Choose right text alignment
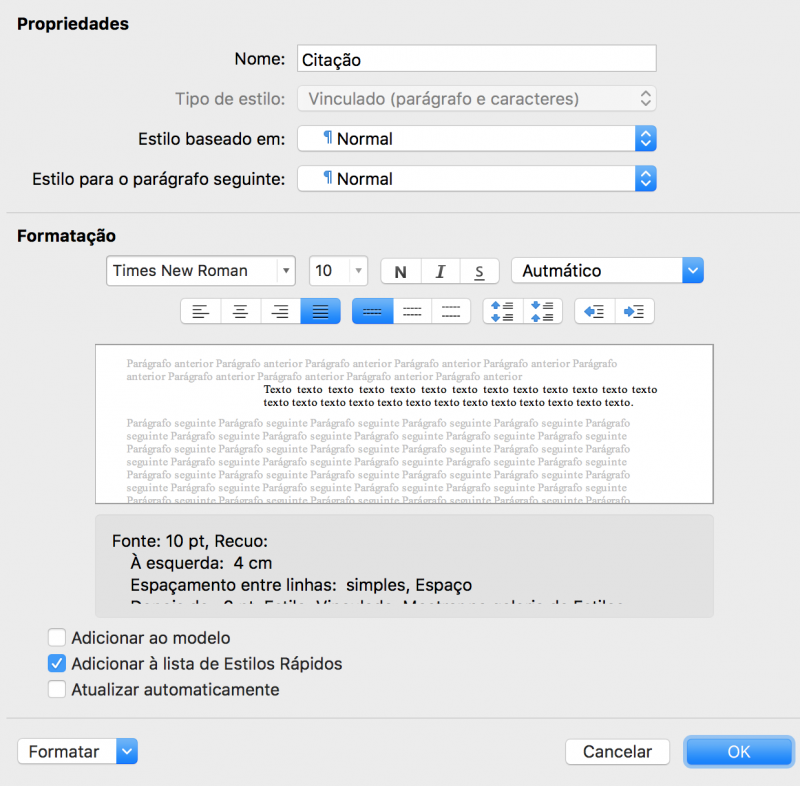This screenshot has width=800, height=786. coord(281,311)
